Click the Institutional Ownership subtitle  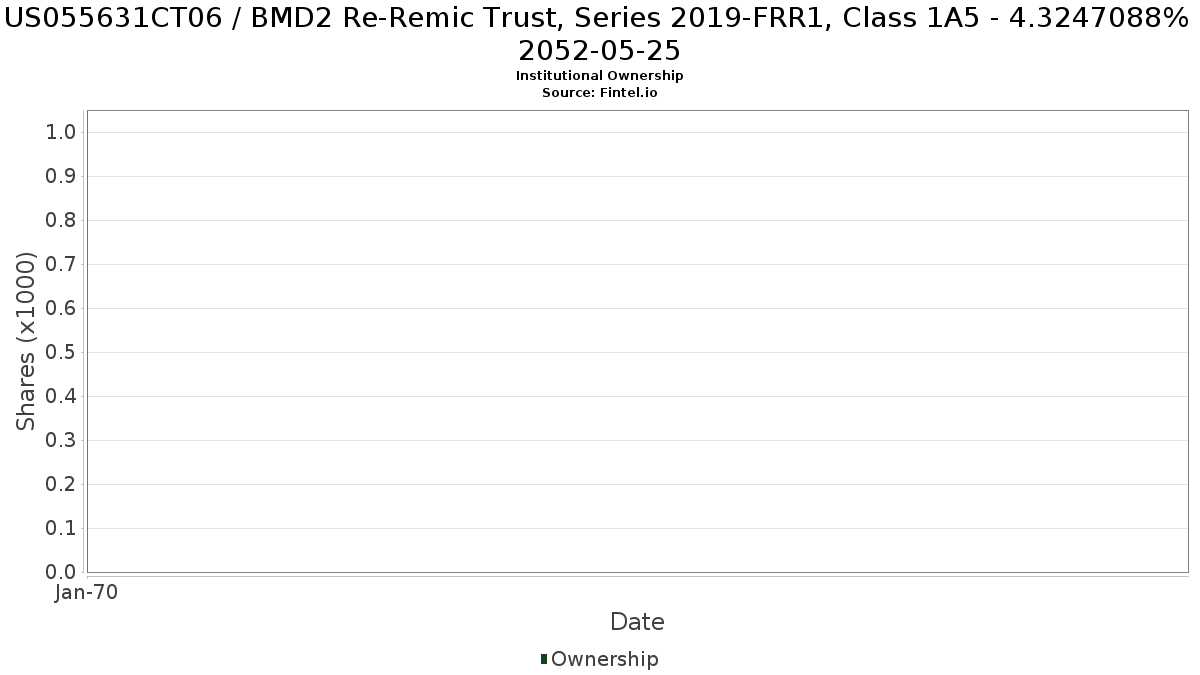(600, 76)
